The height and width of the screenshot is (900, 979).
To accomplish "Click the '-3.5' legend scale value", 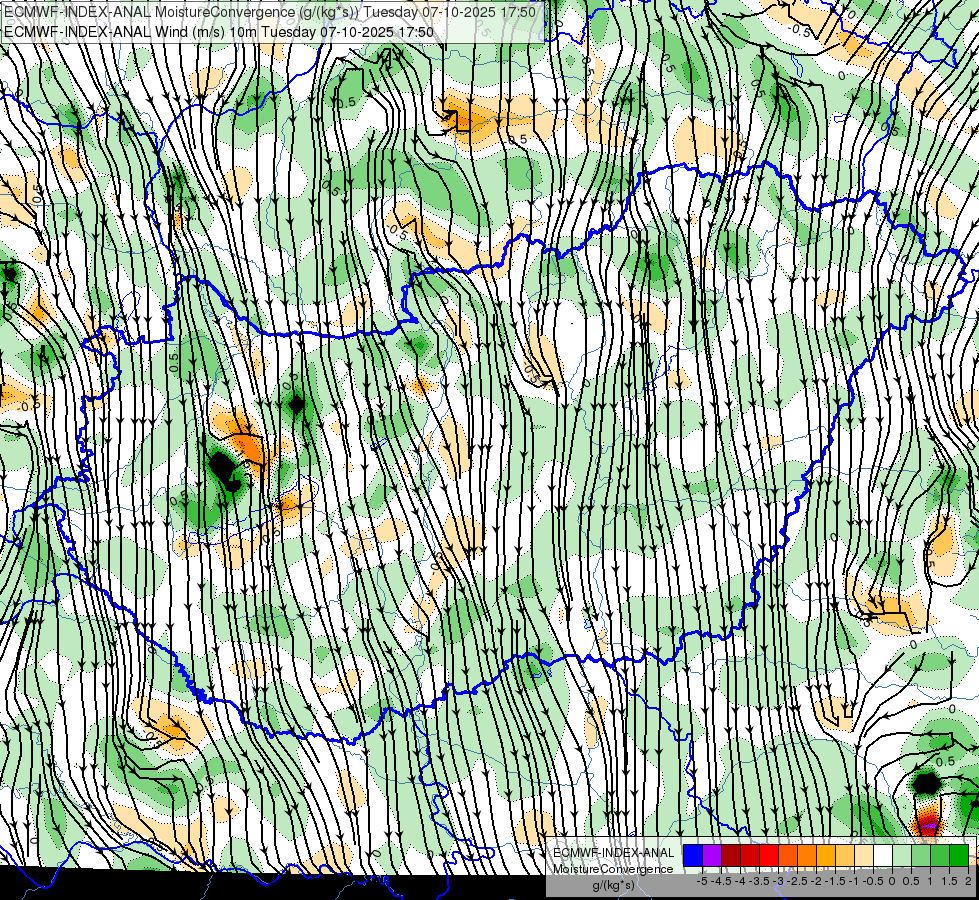I will 759,881.
